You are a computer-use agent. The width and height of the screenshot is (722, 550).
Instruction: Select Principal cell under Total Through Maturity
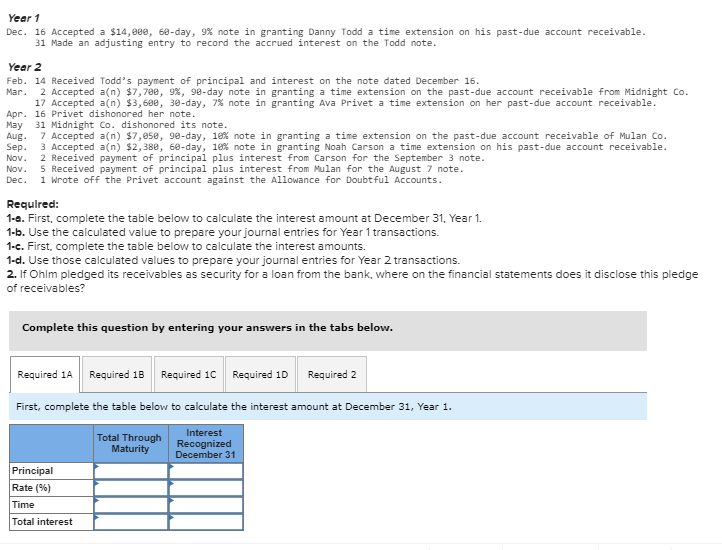tap(131, 471)
